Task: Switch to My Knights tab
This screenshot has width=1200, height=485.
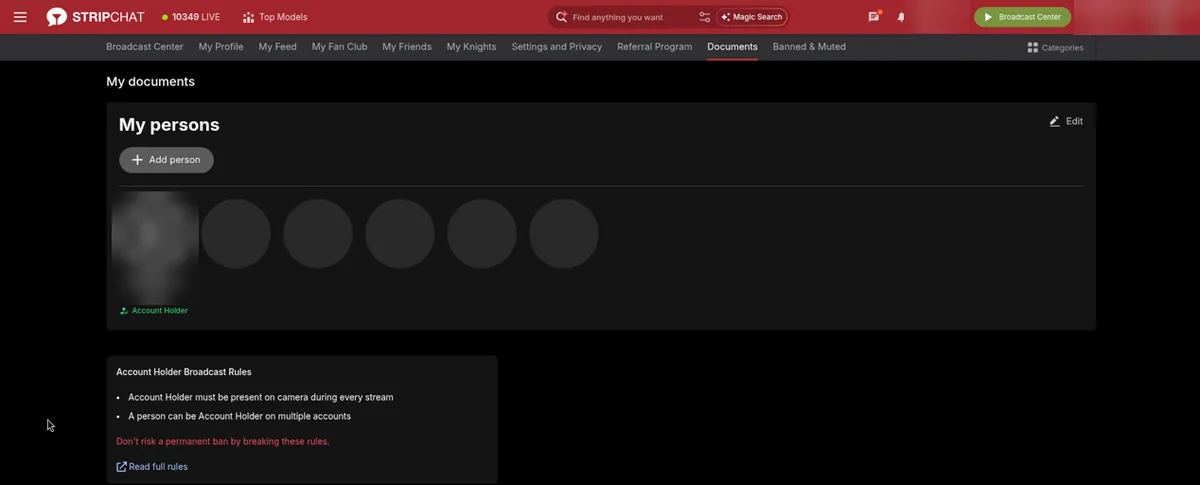Action: pos(471,47)
